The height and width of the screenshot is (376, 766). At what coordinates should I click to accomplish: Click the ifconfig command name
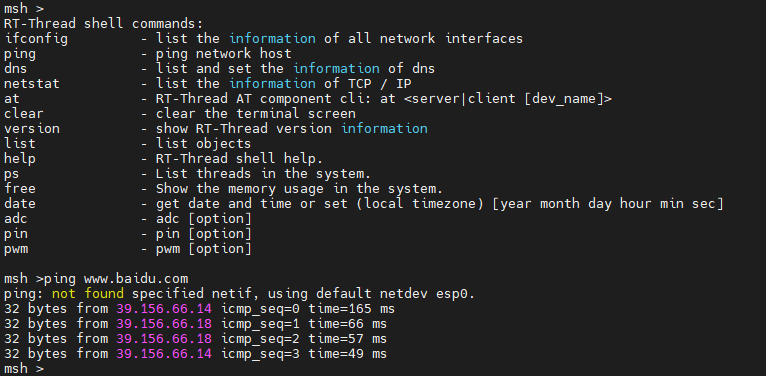(36, 39)
